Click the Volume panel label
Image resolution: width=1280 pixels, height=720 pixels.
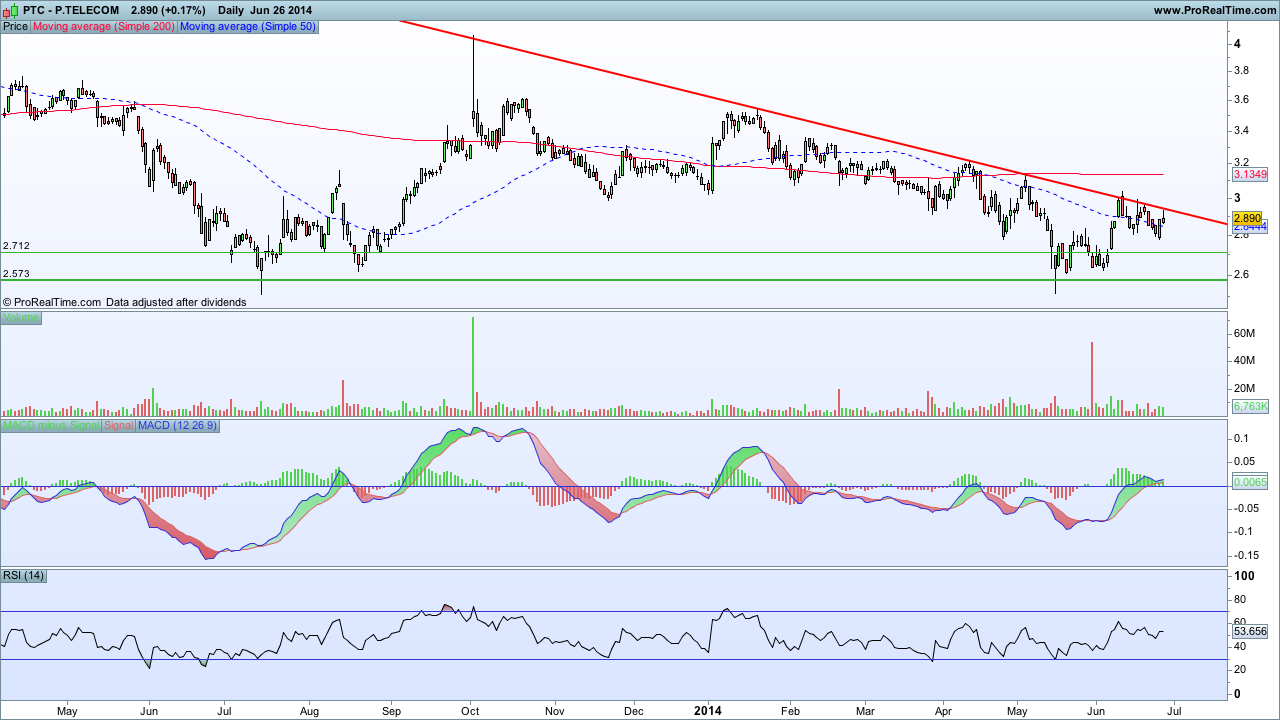[x=21, y=318]
